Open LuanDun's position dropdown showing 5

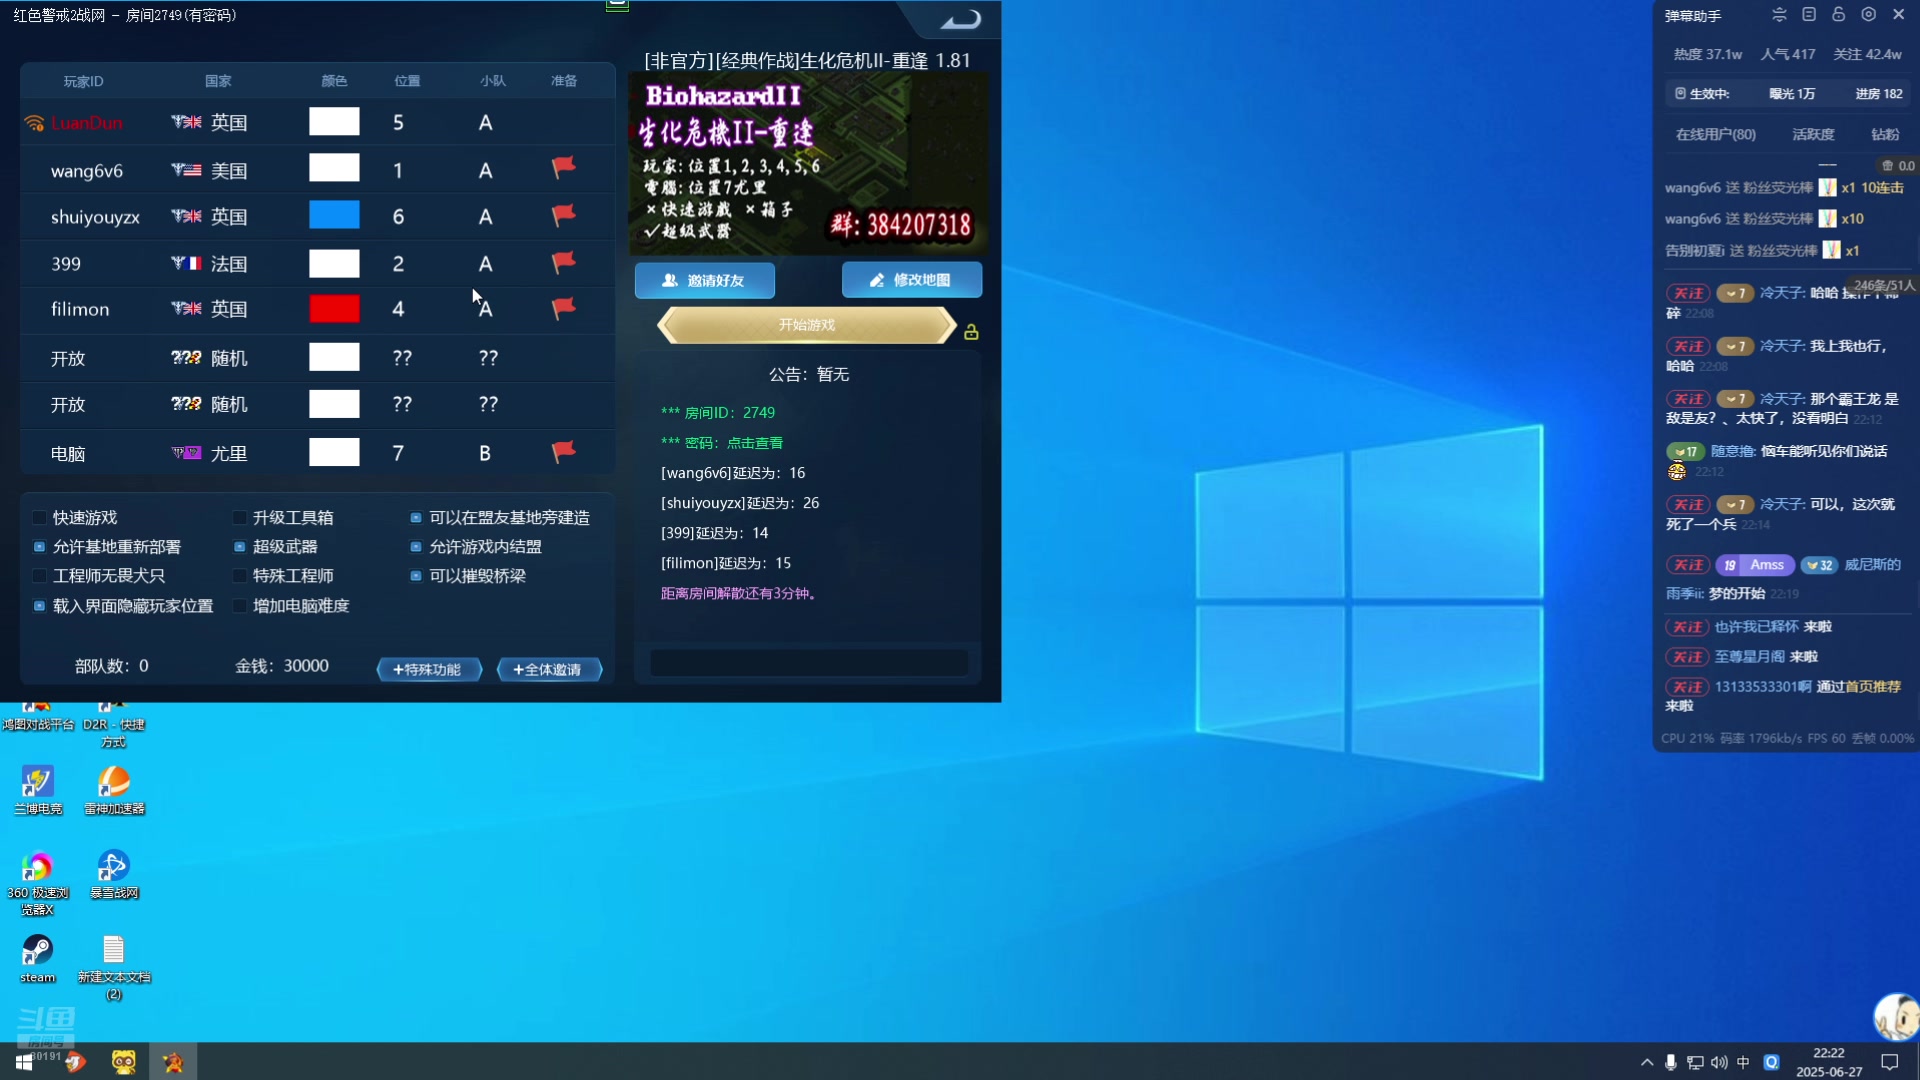point(398,122)
